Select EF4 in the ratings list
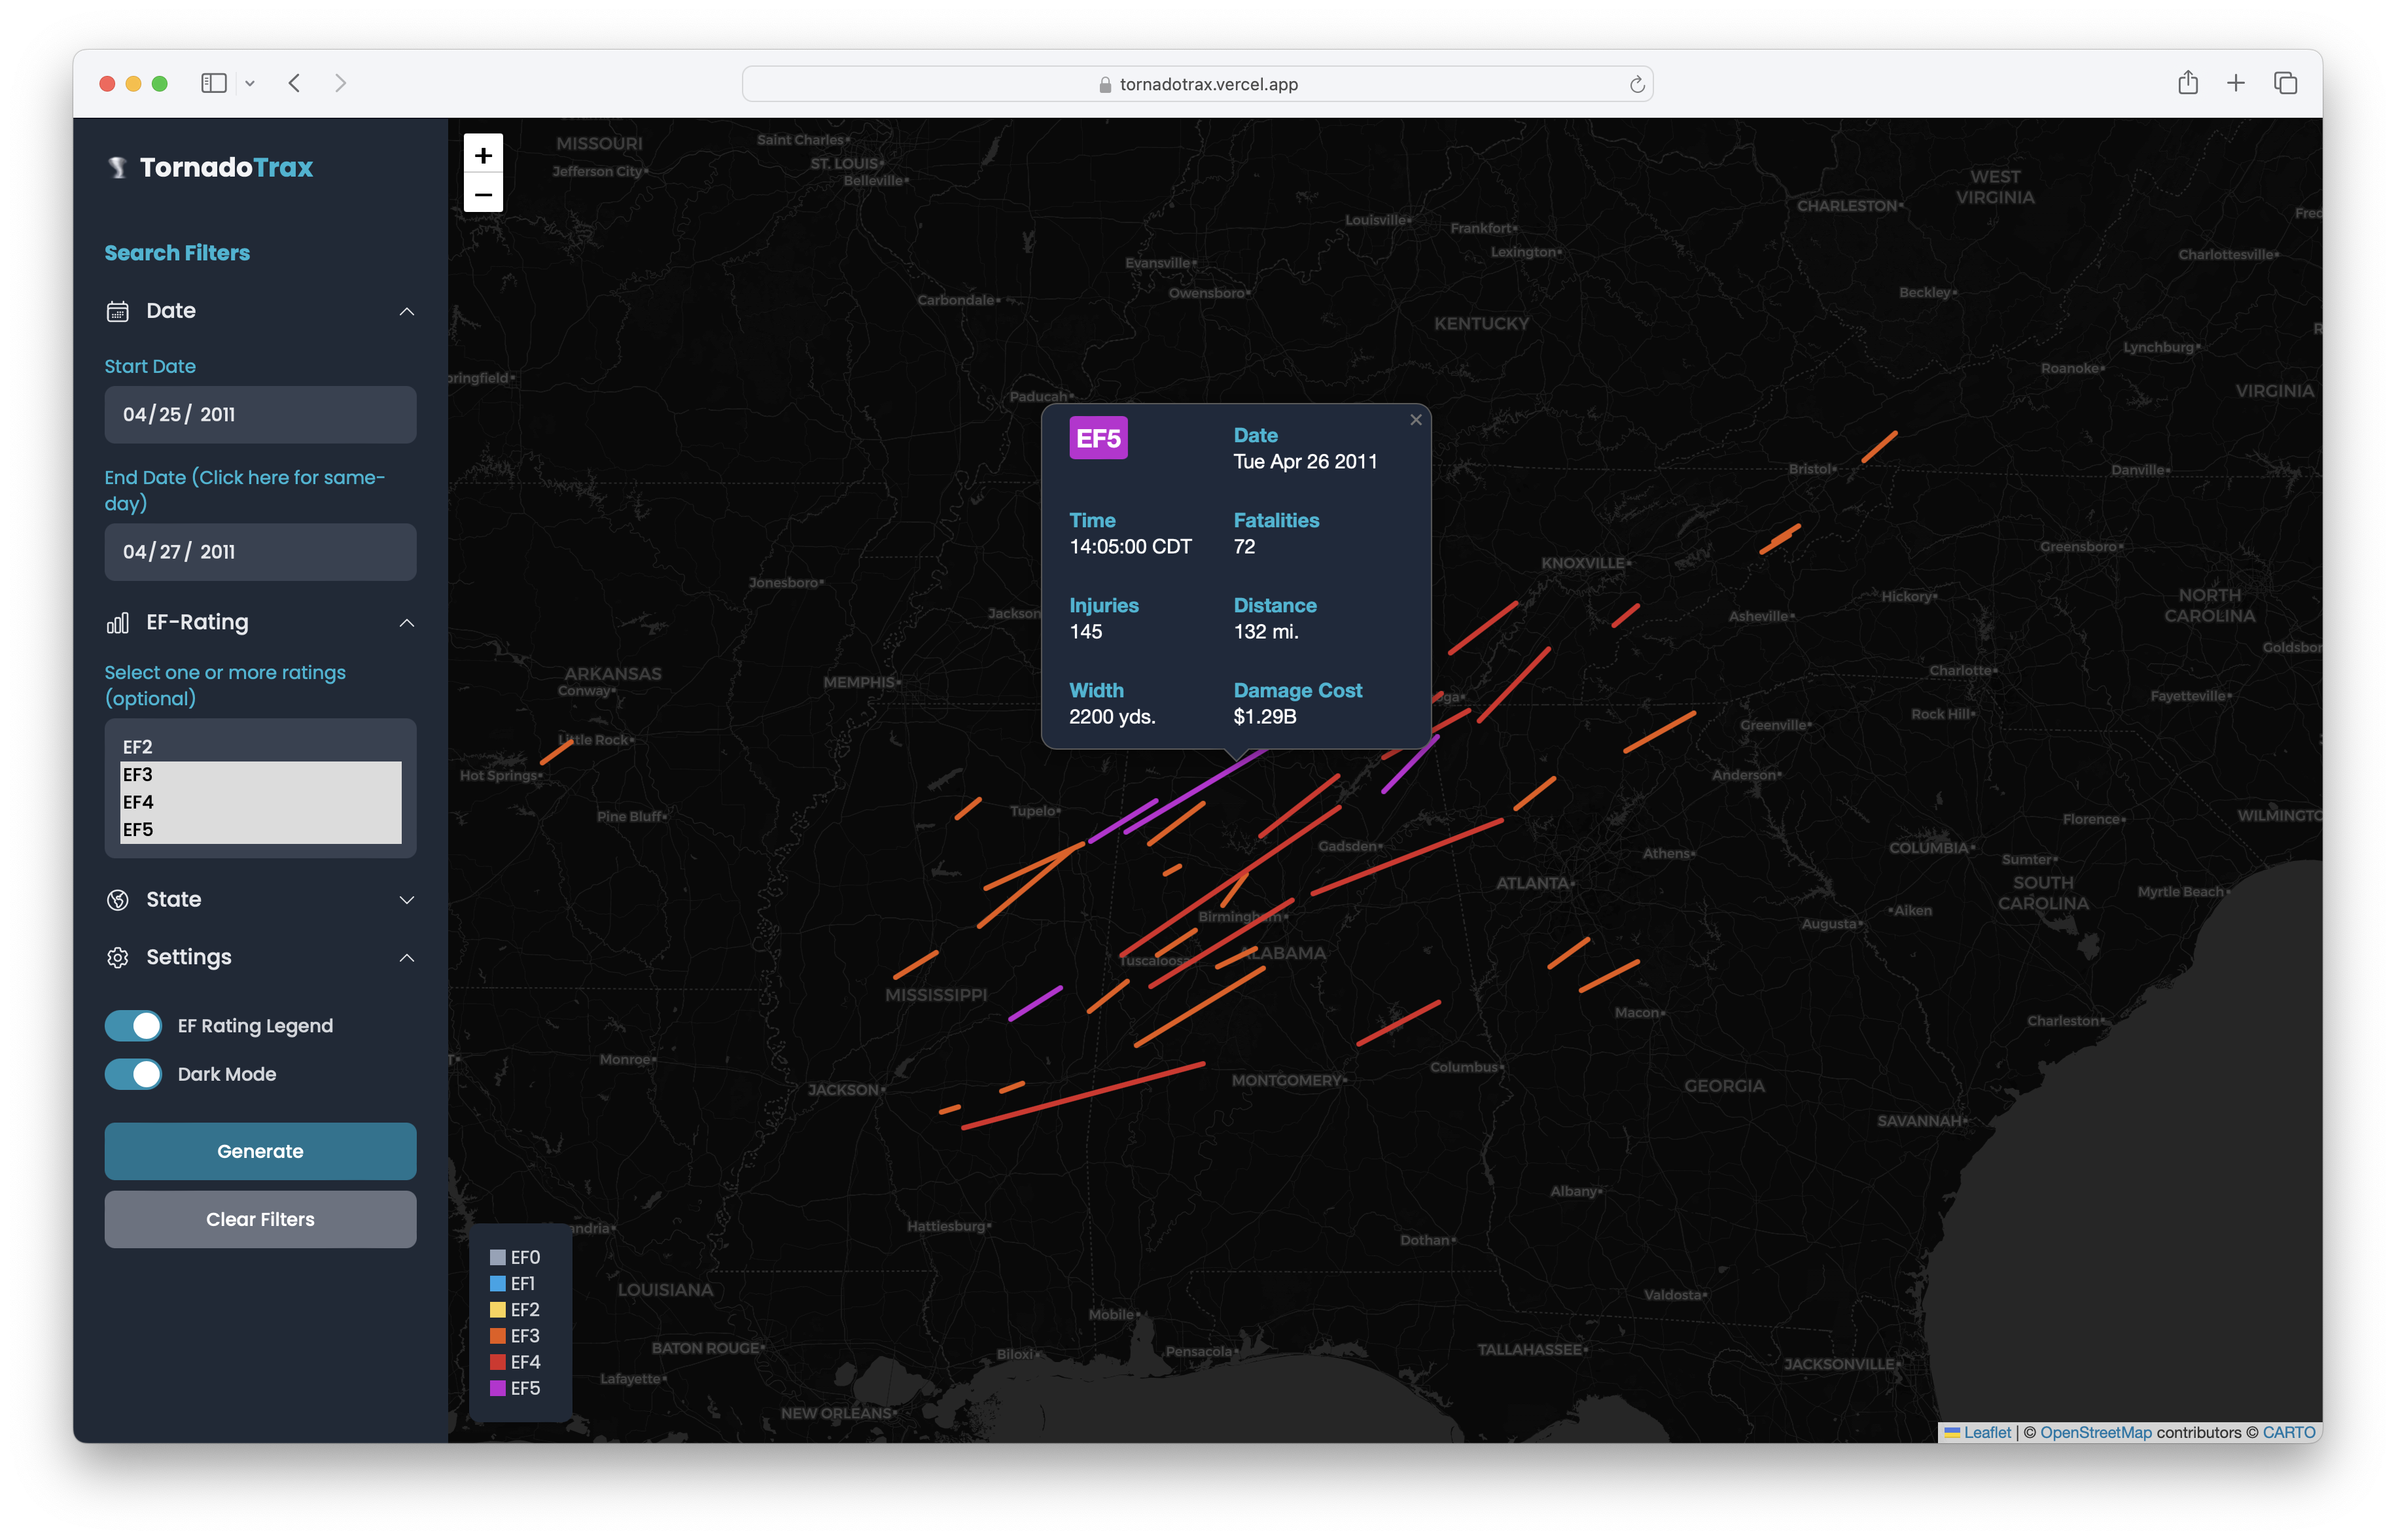 pos(261,802)
